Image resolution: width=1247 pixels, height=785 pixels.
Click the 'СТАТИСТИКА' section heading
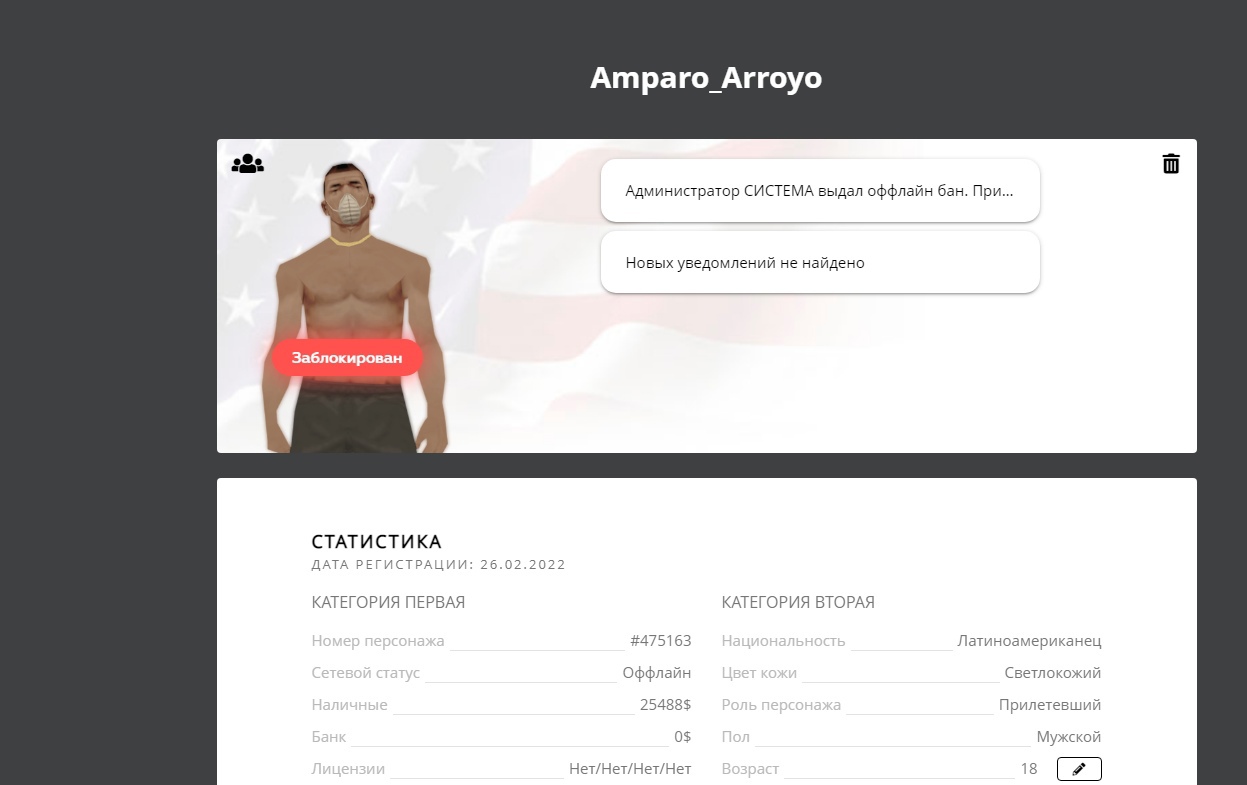pyautogui.click(x=377, y=542)
